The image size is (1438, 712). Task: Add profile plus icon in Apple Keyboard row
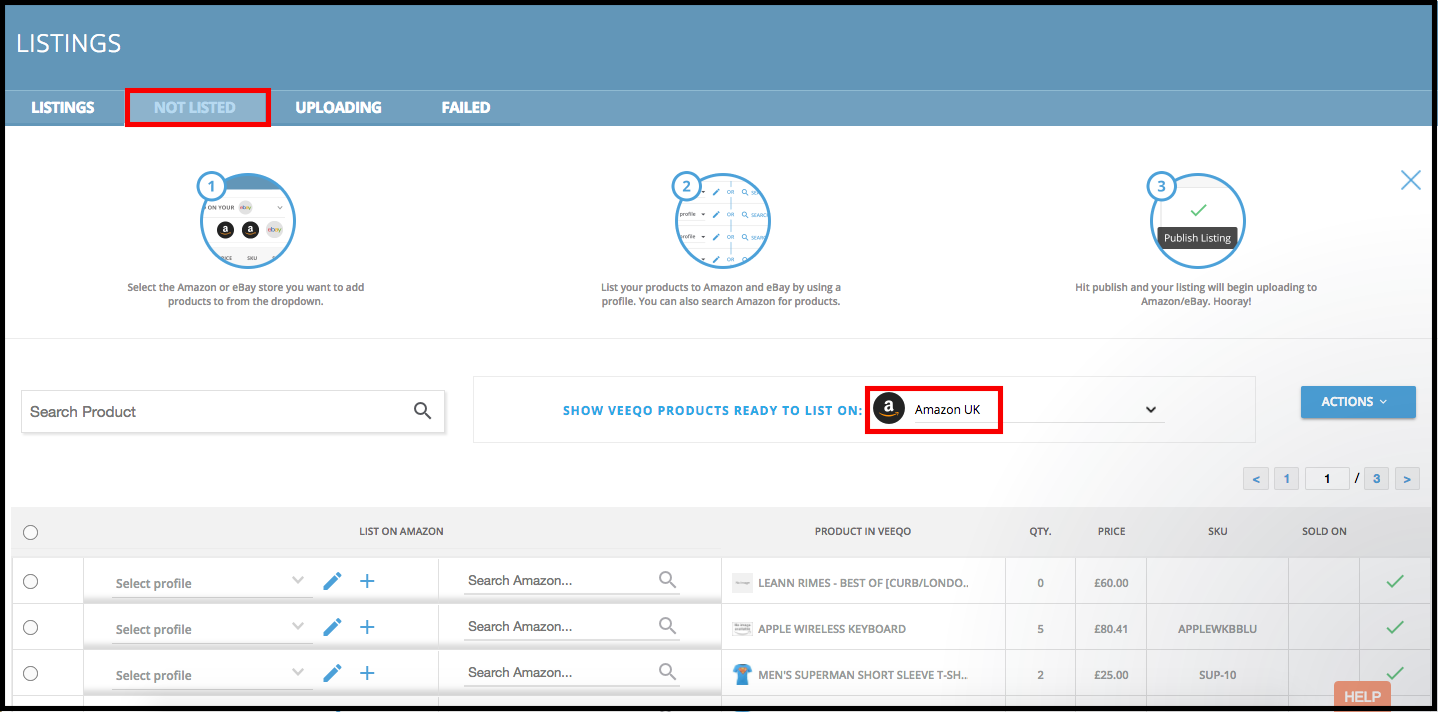tap(367, 627)
